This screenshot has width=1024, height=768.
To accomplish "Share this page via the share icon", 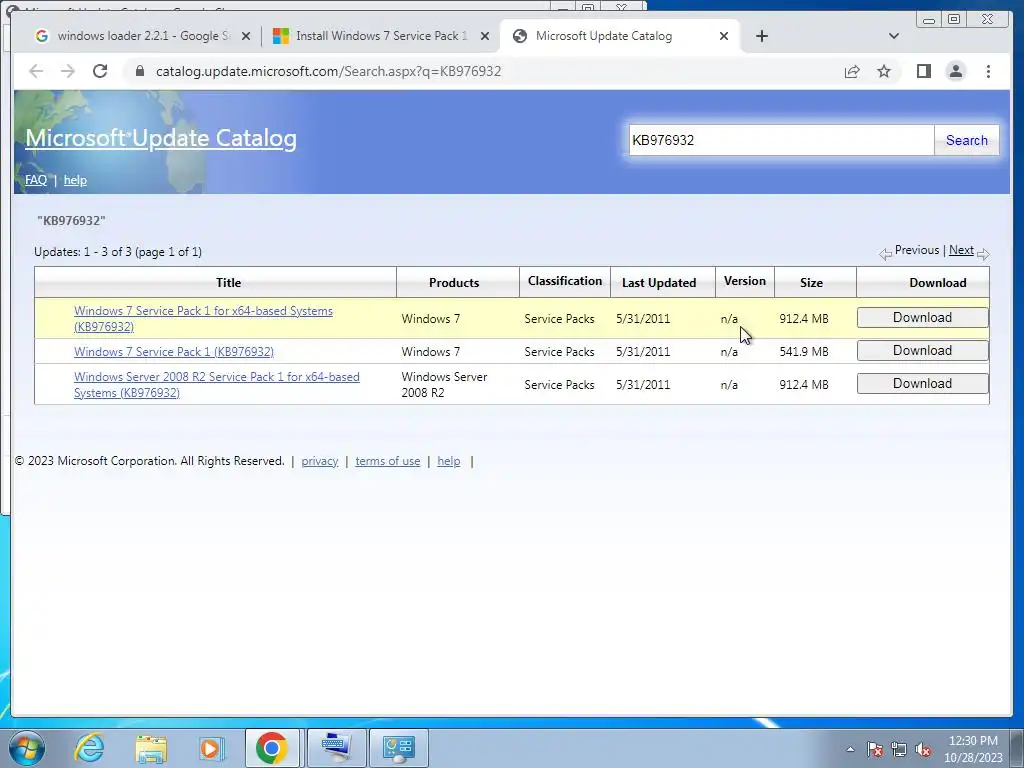I will (852, 71).
